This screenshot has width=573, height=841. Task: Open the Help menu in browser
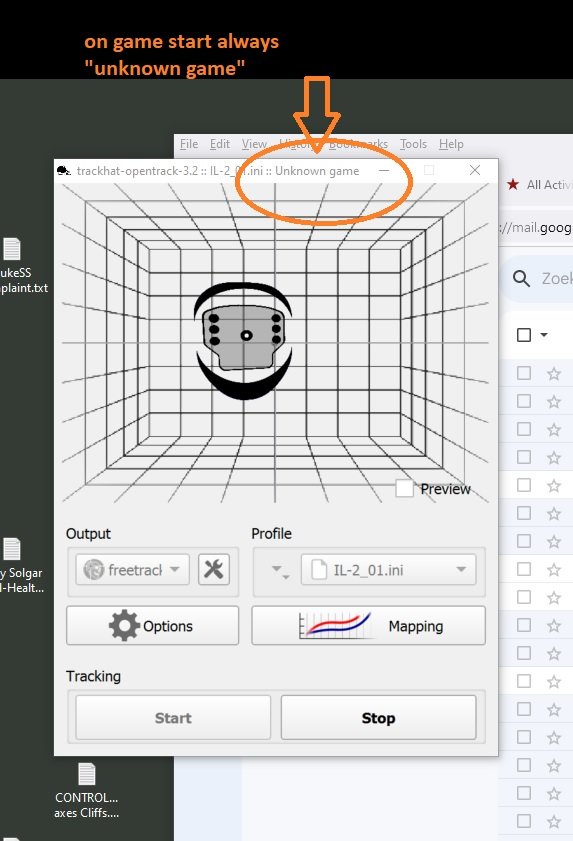[x=451, y=144]
